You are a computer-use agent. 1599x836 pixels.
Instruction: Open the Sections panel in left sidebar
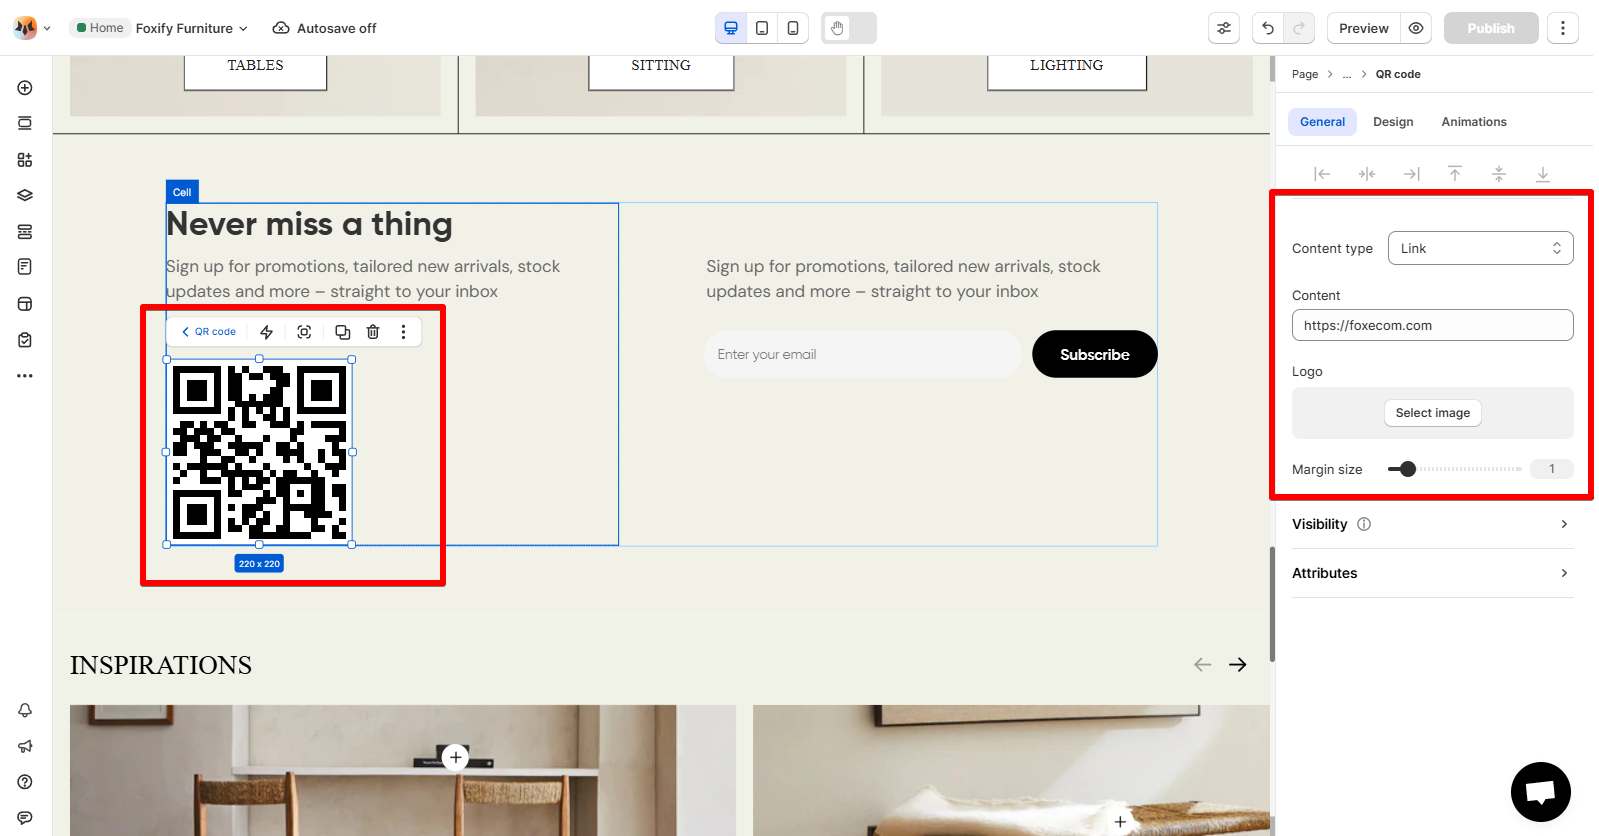[x=25, y=124]
